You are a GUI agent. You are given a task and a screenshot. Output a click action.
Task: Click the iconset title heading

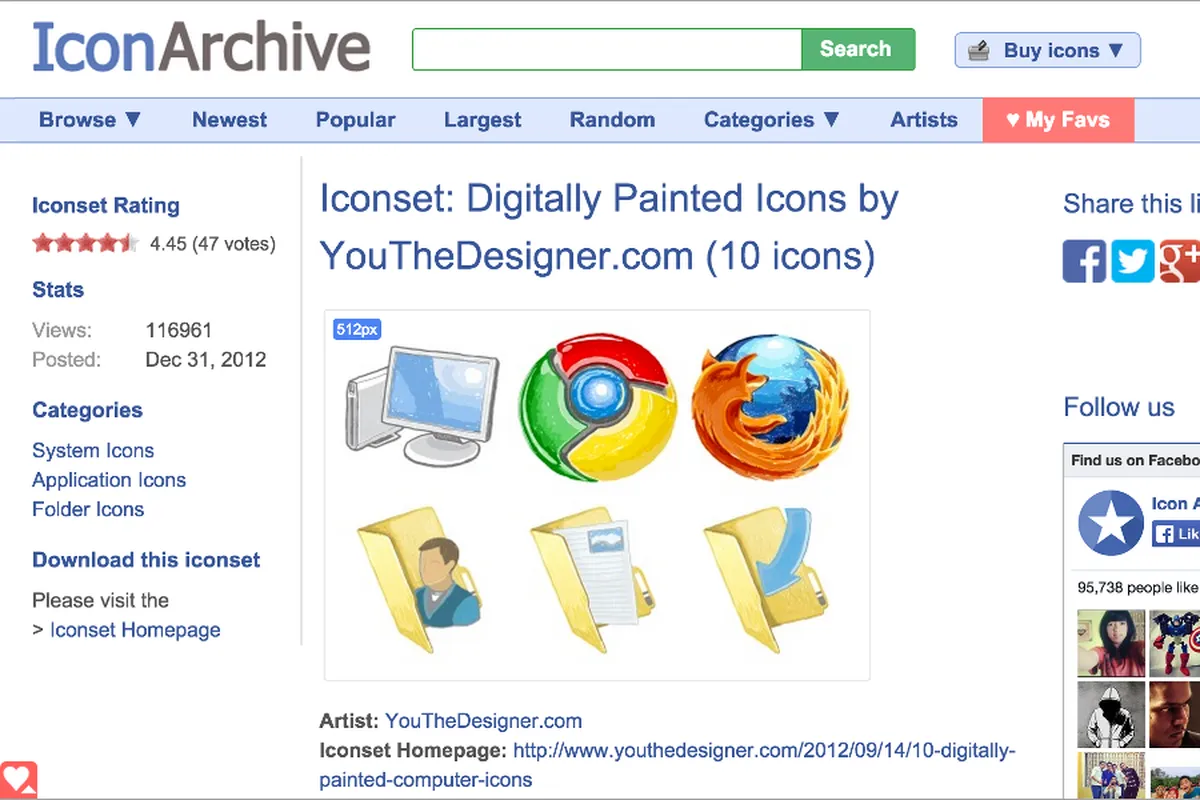pos(609,228)
